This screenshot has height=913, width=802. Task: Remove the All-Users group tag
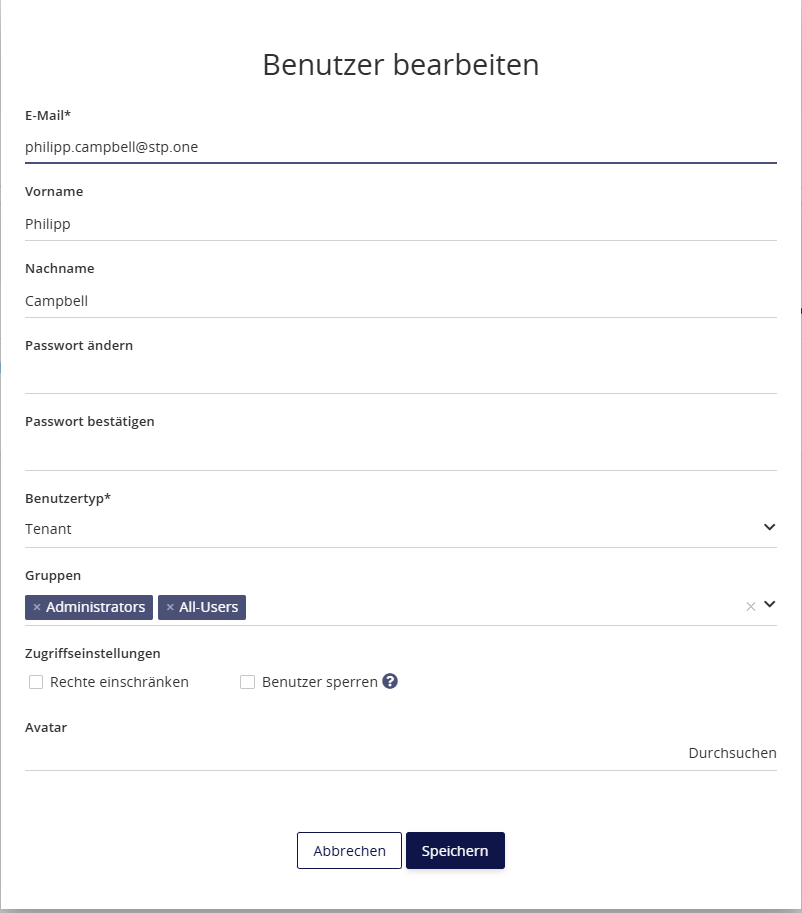click(x=170, y=607)
